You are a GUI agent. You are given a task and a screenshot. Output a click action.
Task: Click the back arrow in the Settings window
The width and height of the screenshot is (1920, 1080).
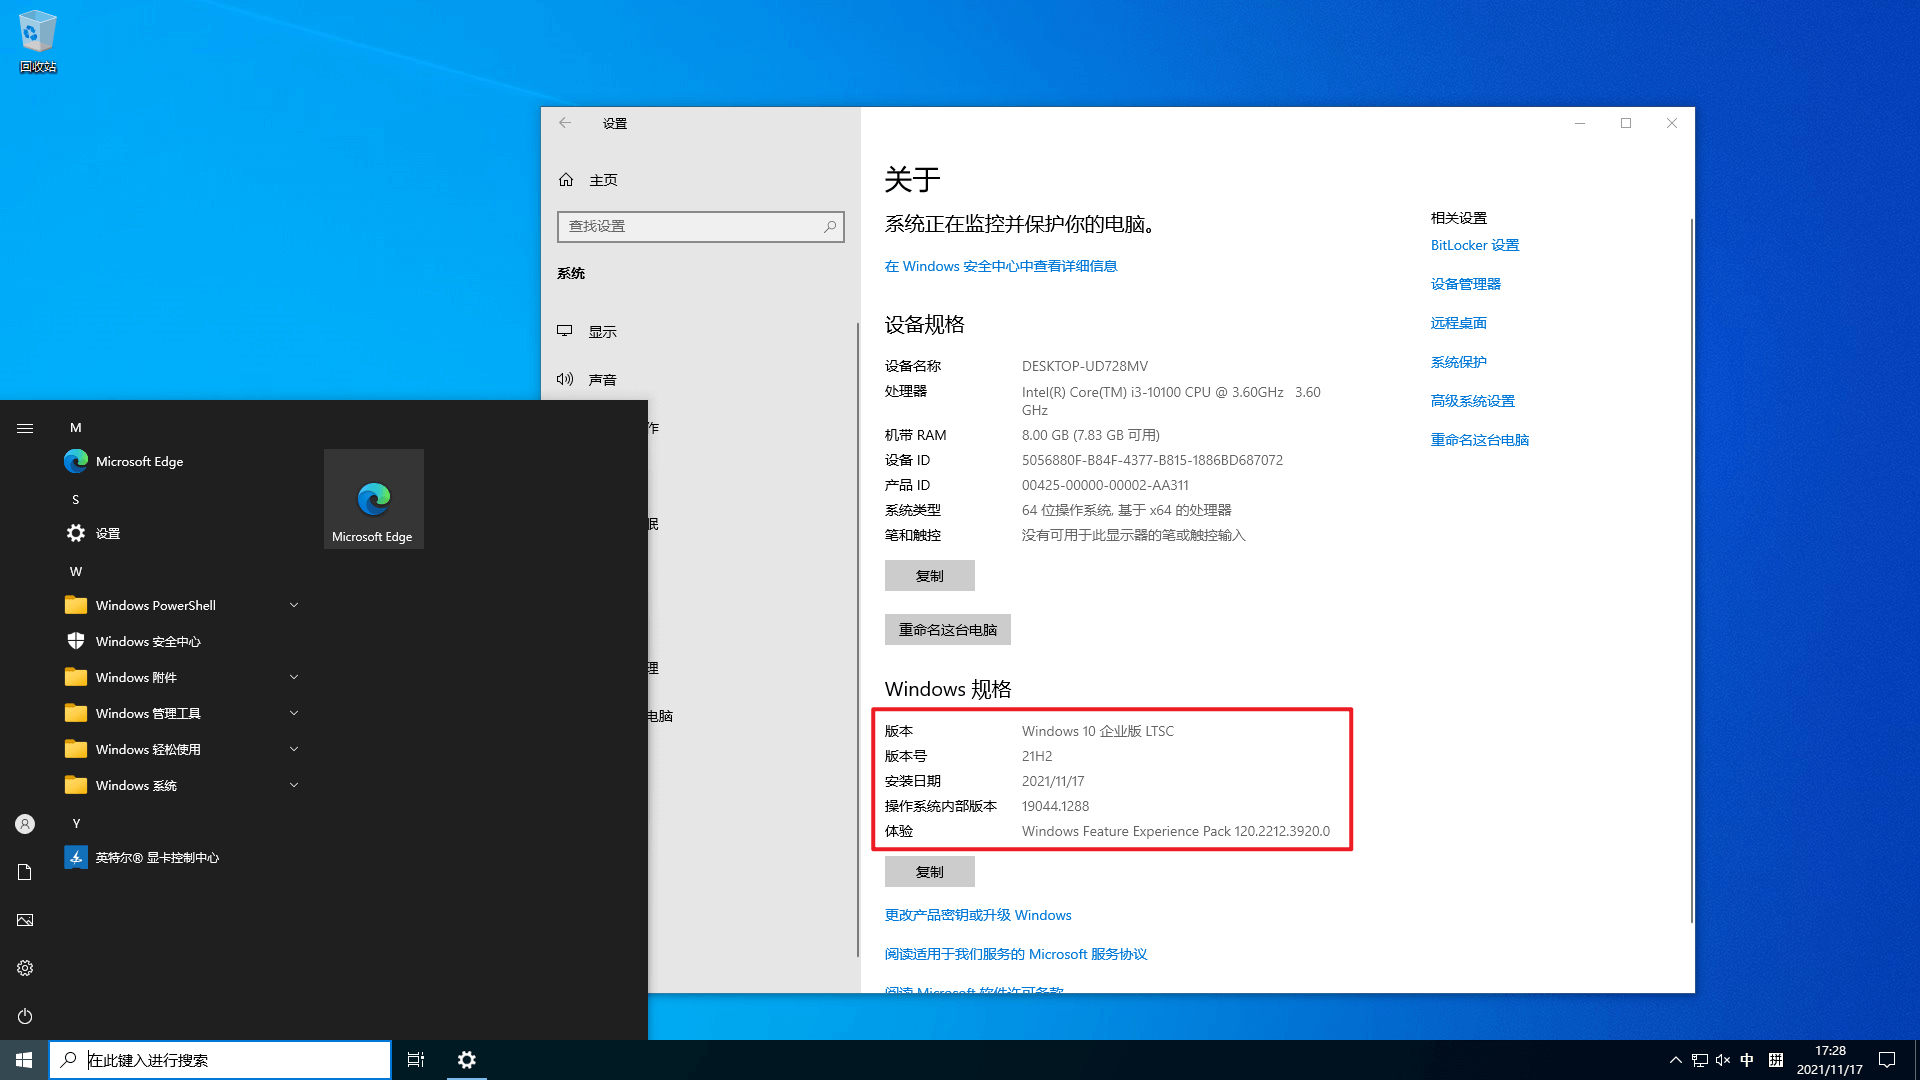click(x=565, y=122)
